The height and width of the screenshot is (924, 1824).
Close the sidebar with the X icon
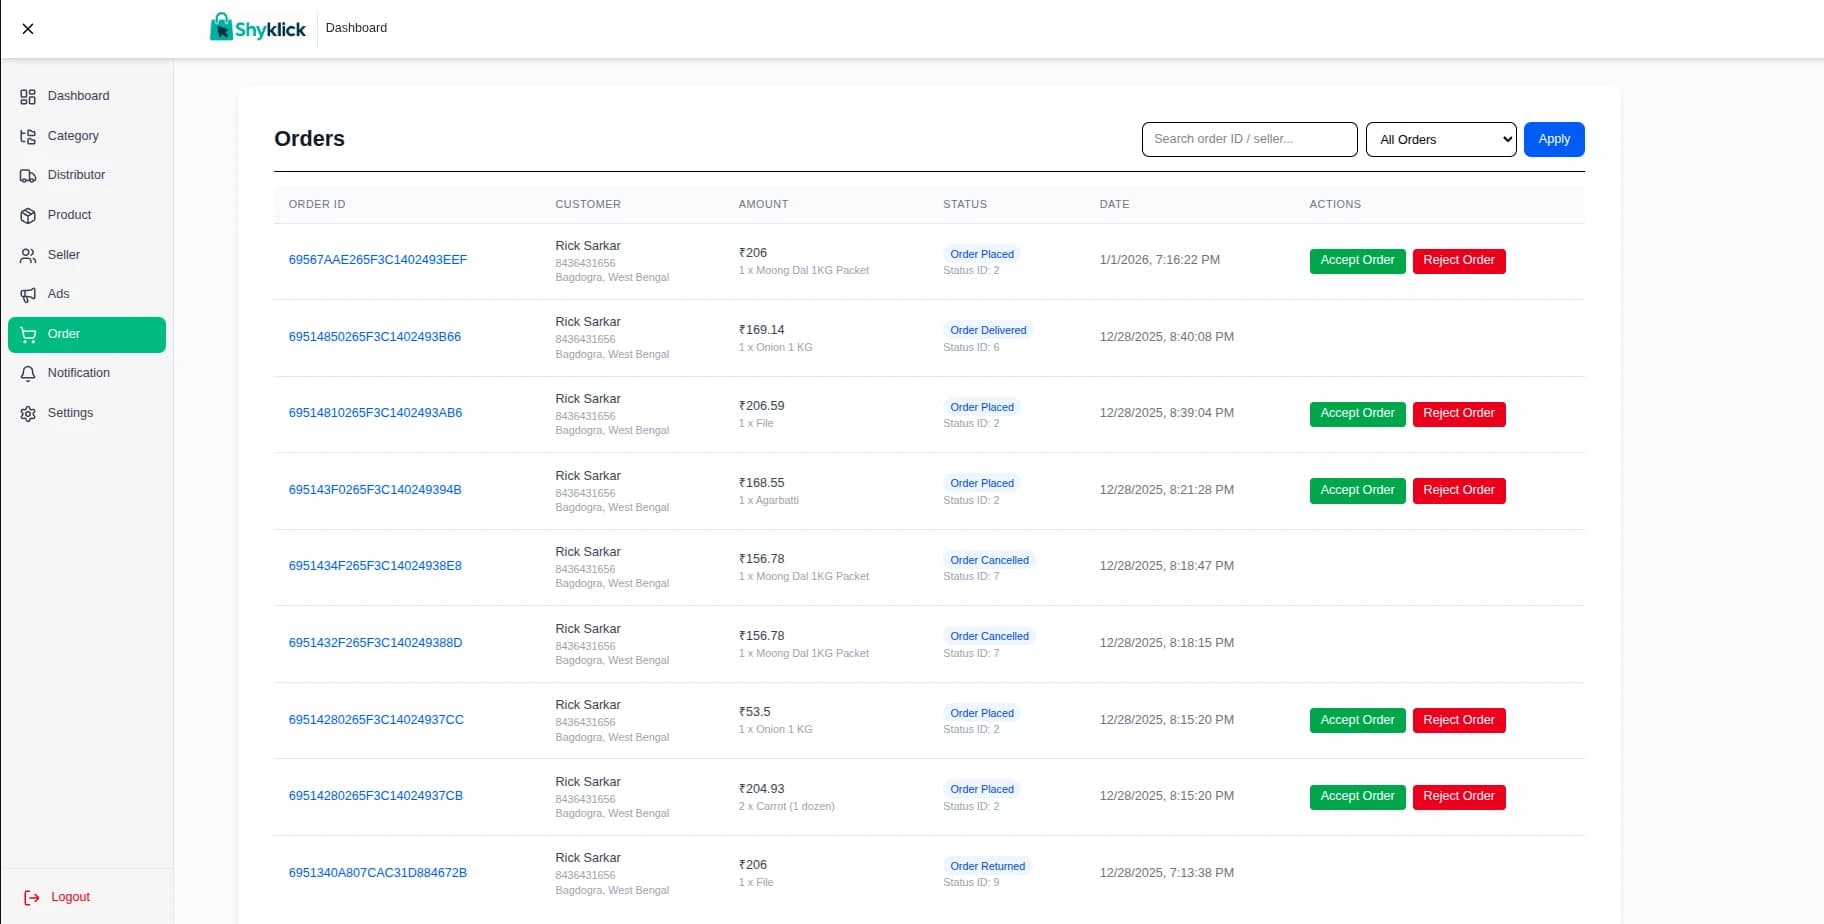click(28, 29)
